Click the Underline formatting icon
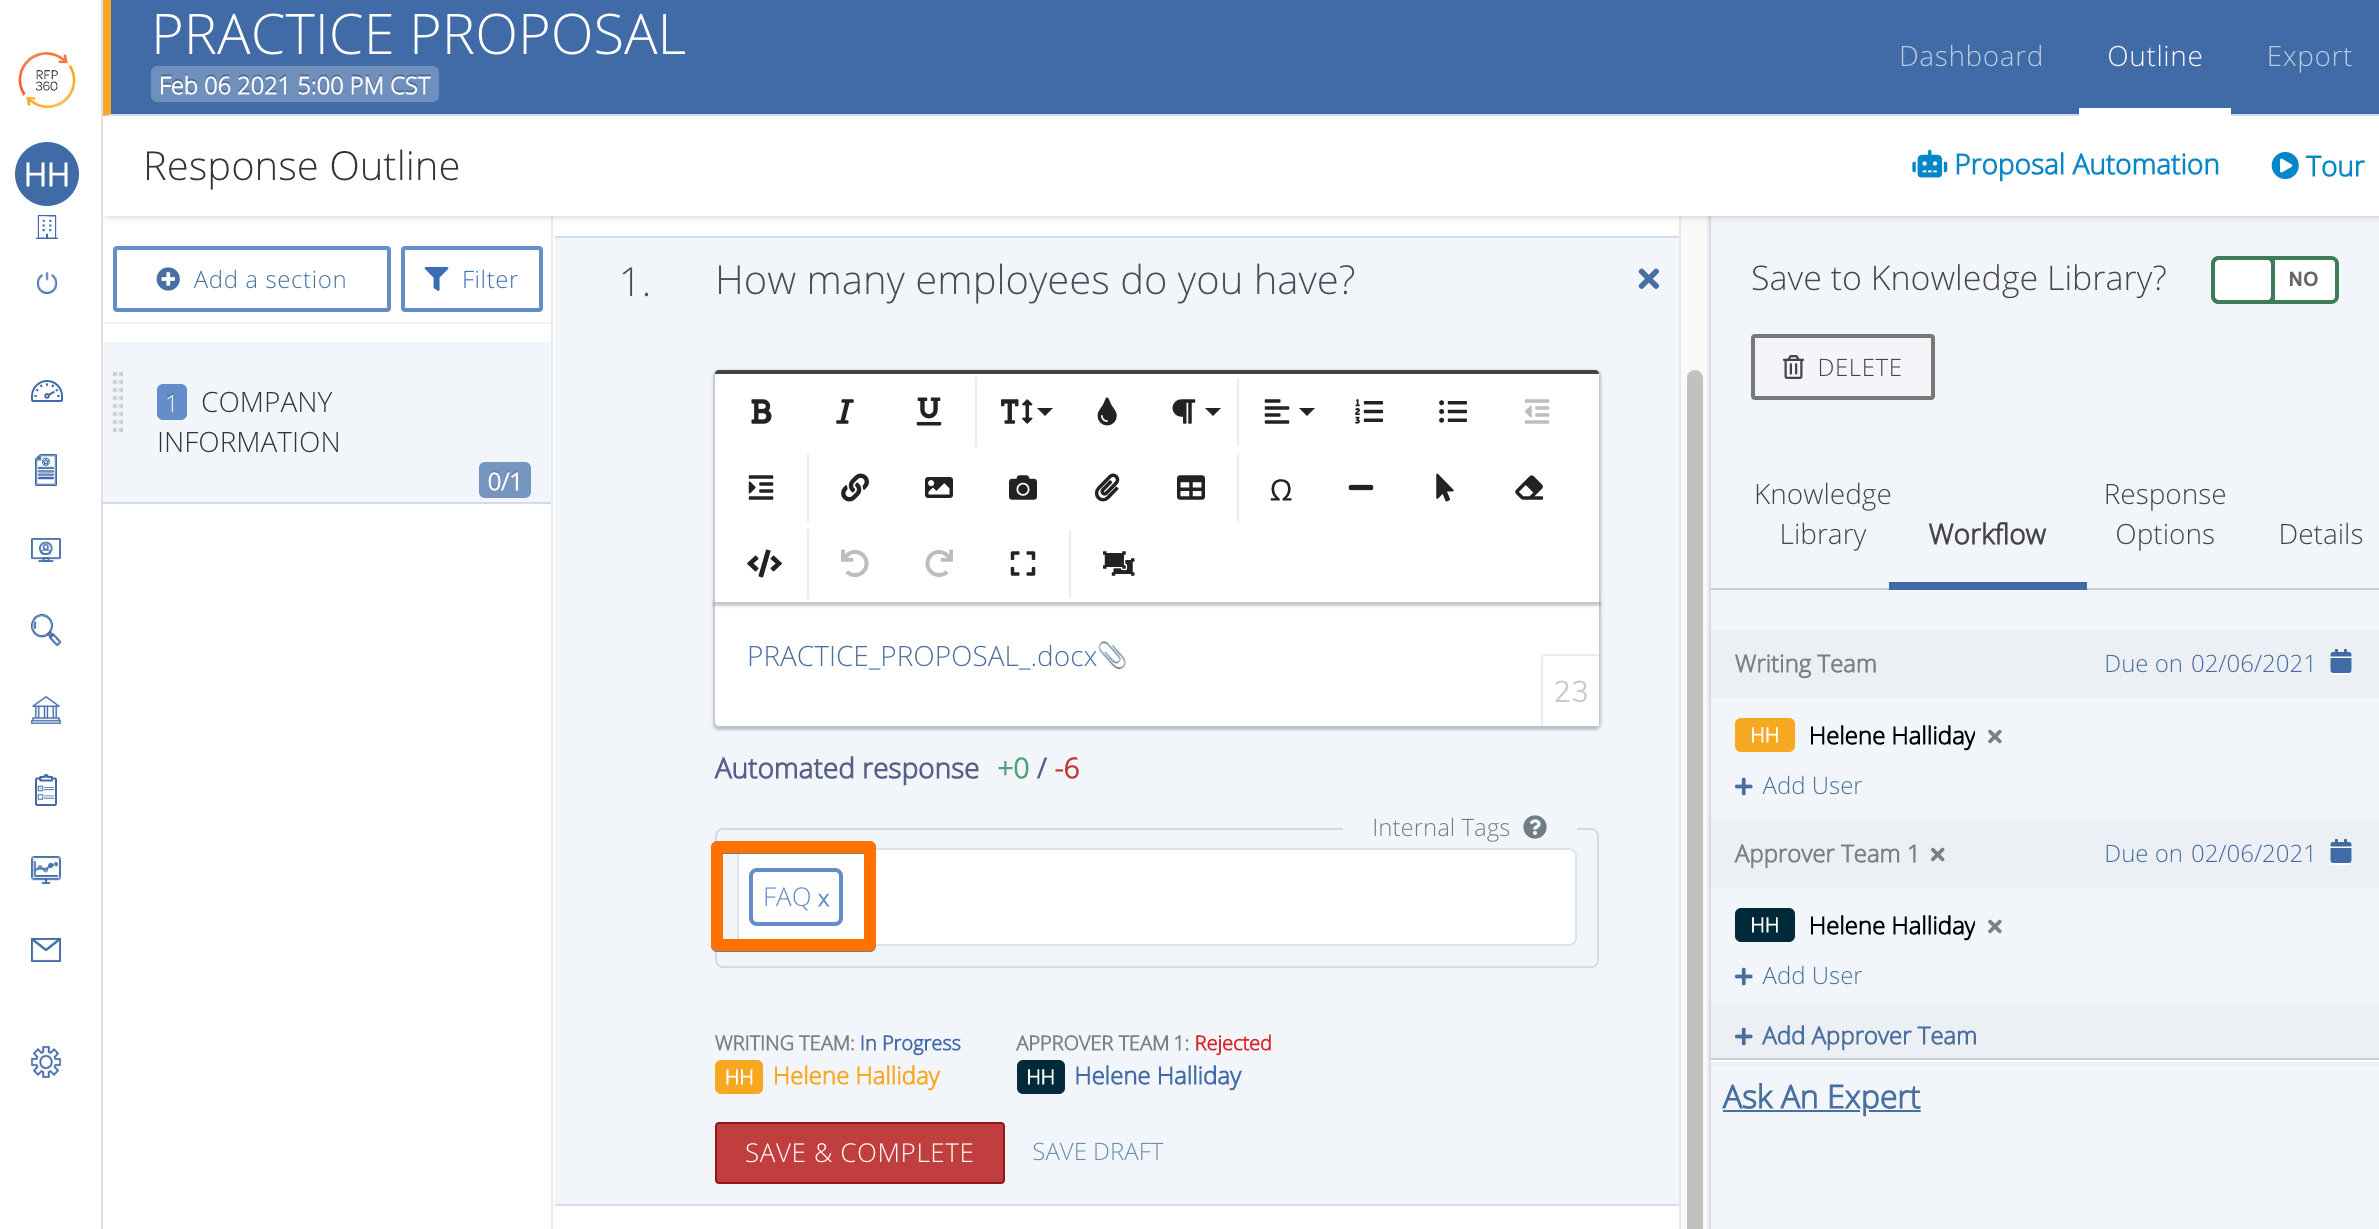Image resolution: width=2379 pixels, height=1229 pixels. (x=929, y=412)
